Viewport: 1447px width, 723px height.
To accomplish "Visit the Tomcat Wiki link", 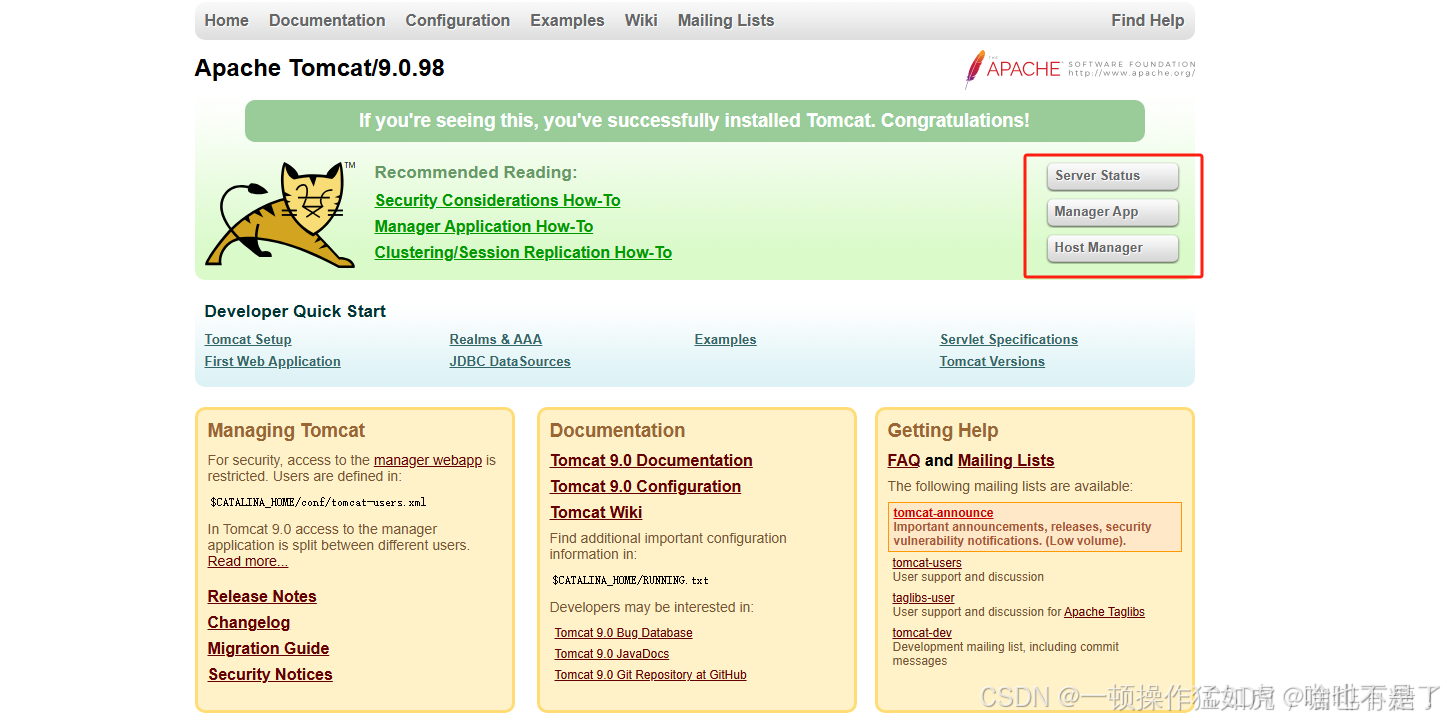I will [x=596, y=512].
